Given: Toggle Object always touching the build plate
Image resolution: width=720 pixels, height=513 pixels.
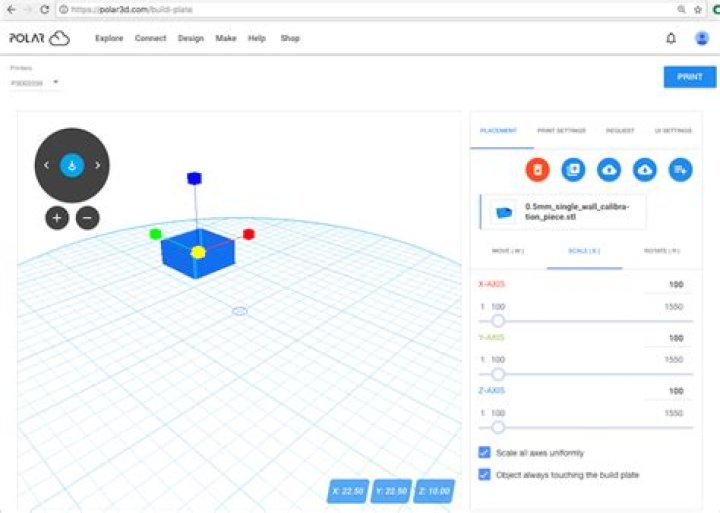Looking at the screenshot, I should [485, 475].
